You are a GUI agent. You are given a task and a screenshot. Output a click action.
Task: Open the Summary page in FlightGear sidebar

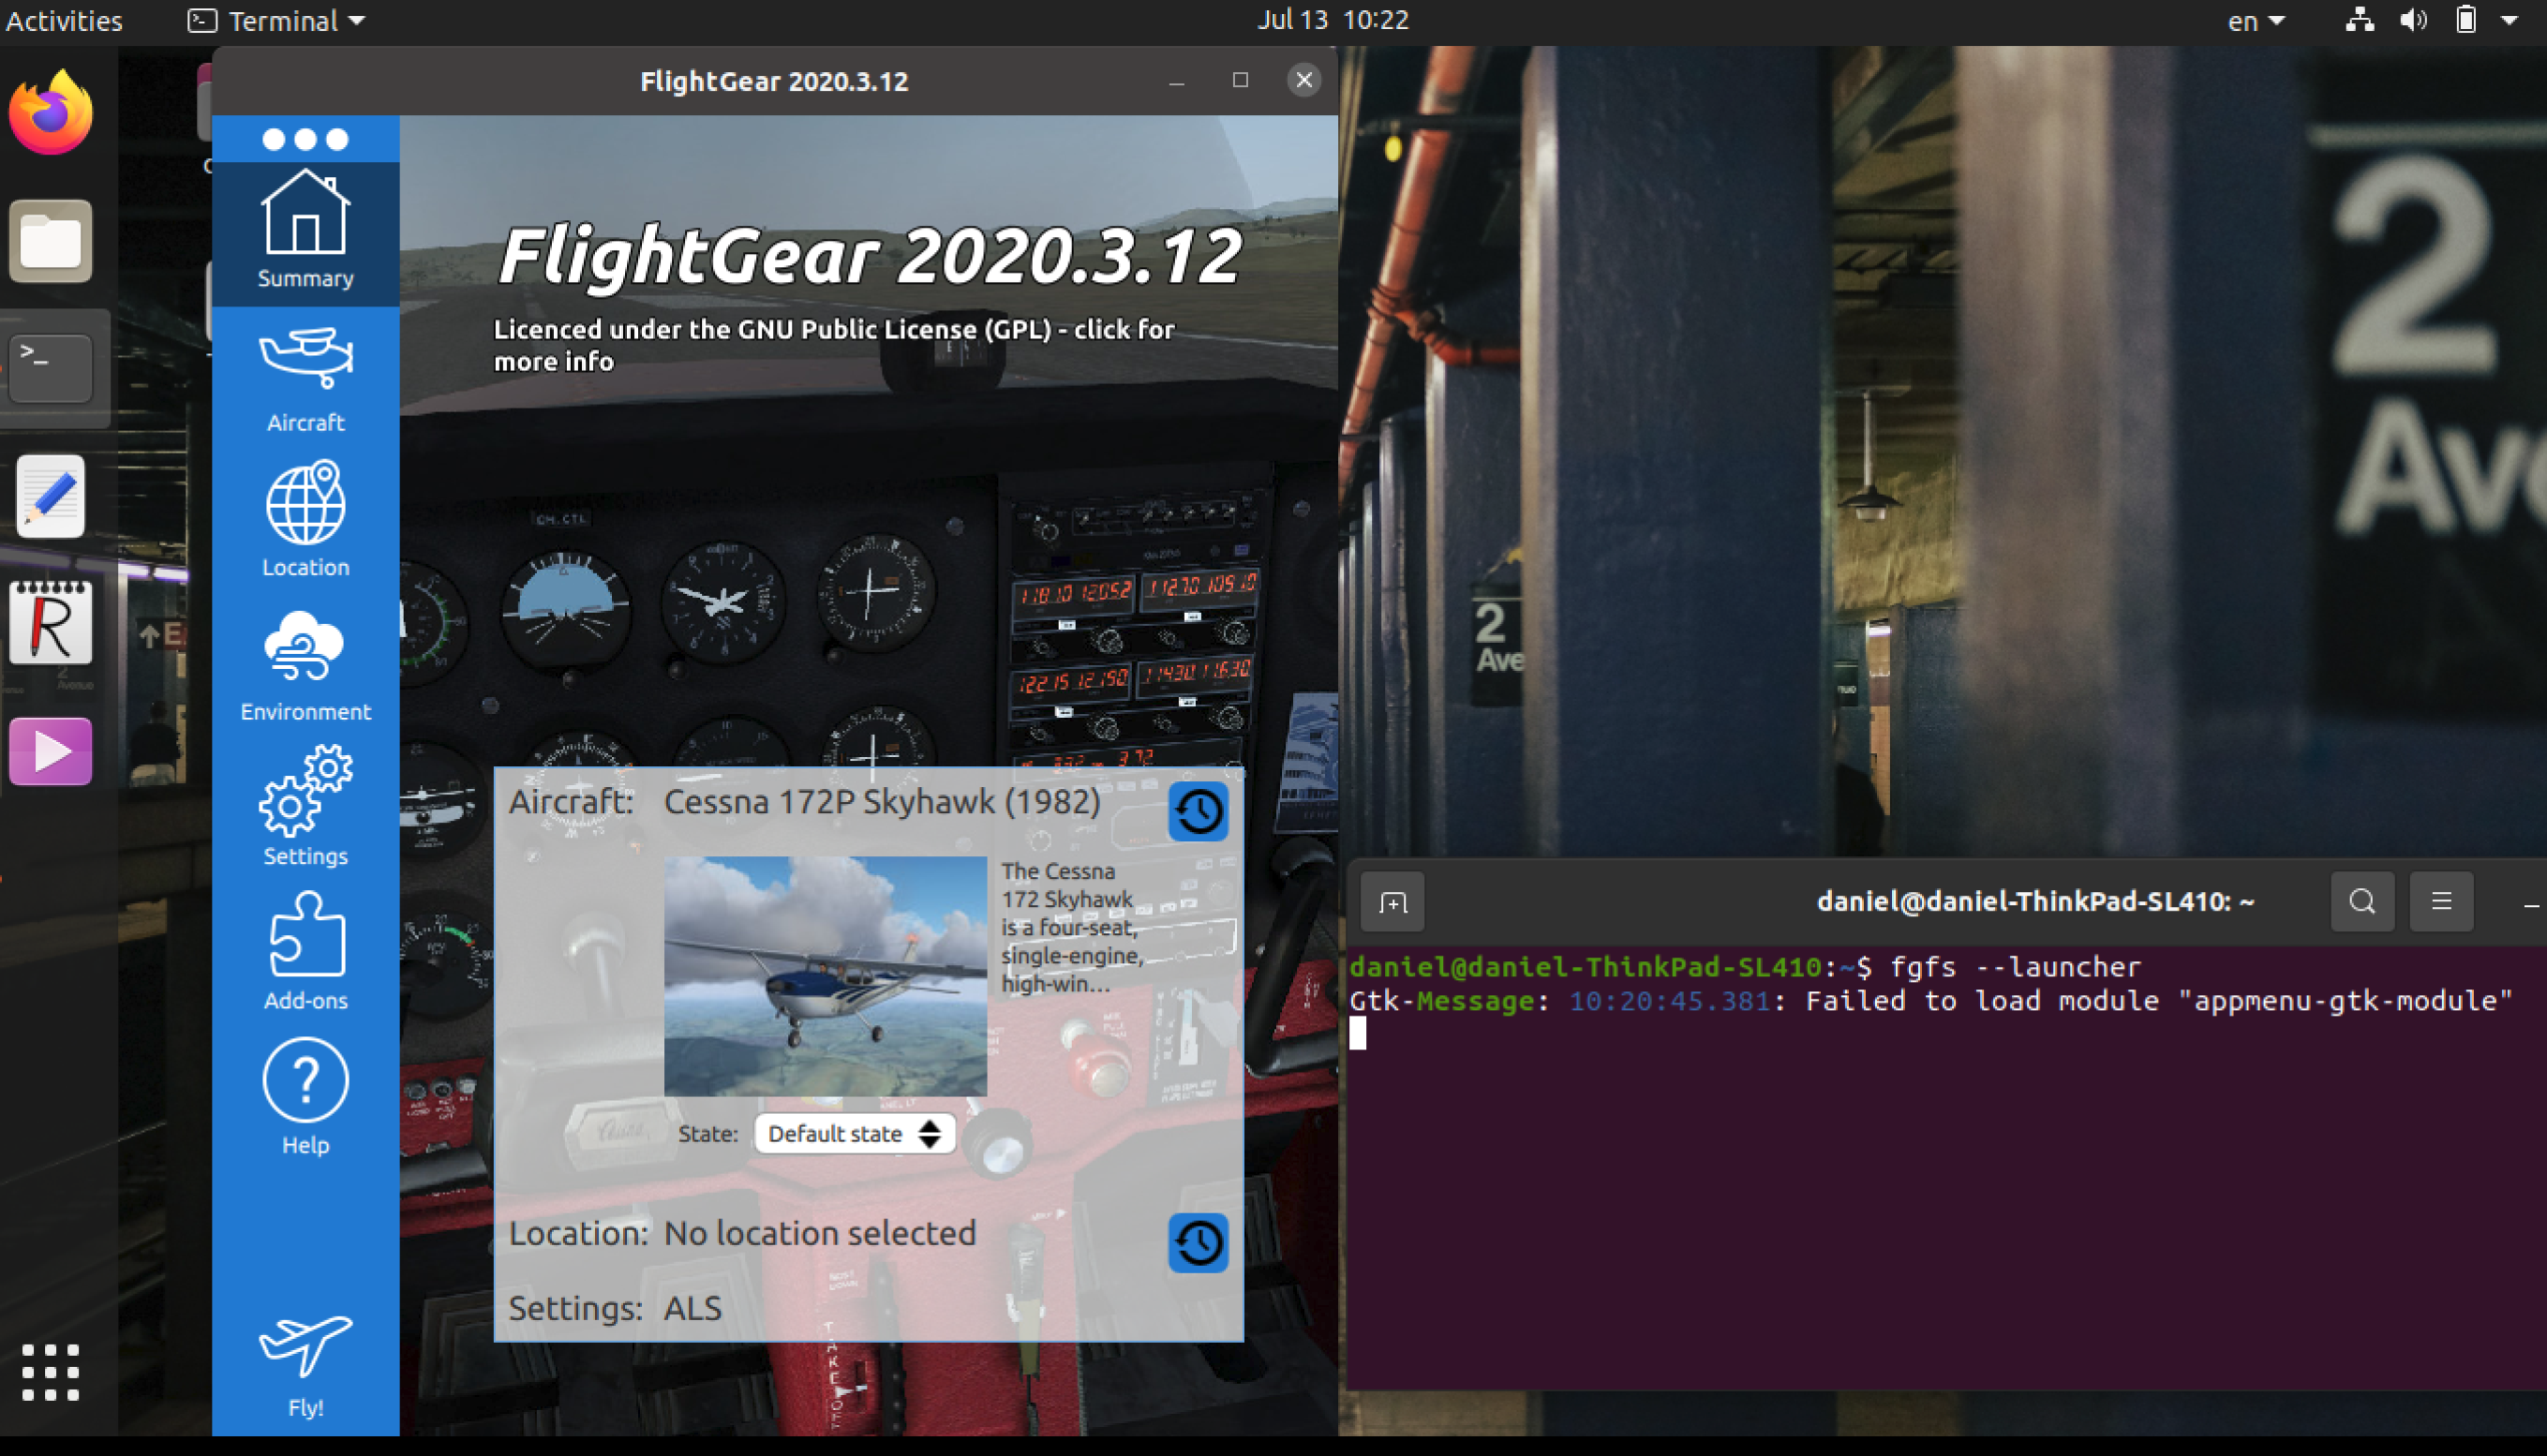click(x=305, y=232)
